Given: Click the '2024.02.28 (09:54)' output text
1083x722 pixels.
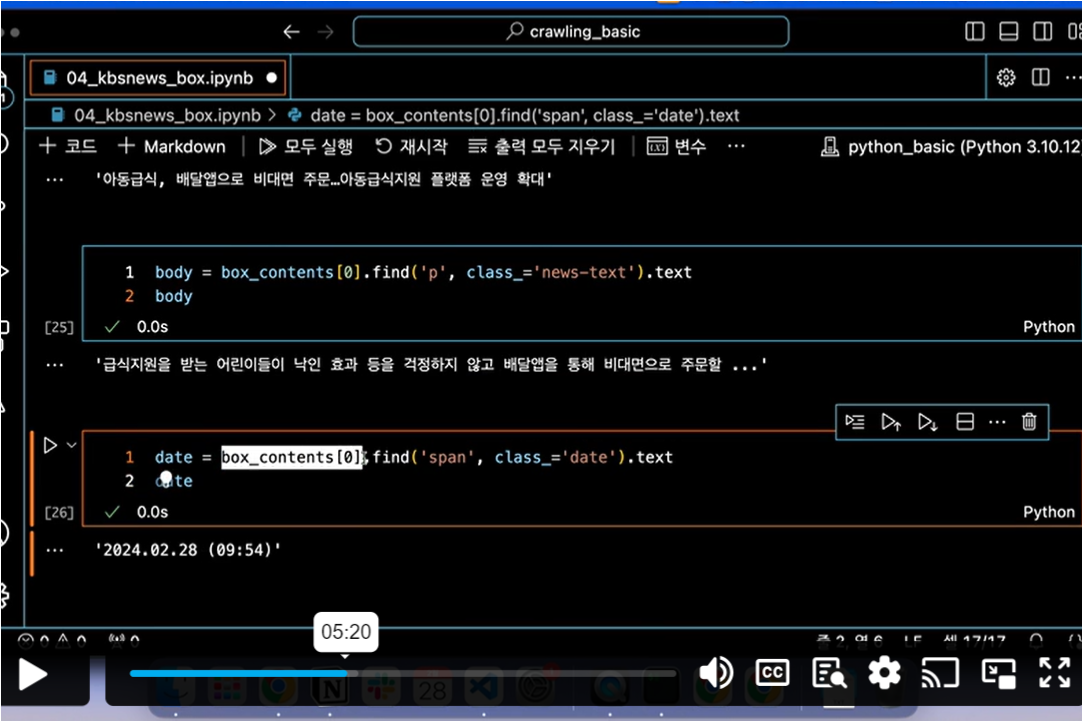Looking at the screenshot, I should click(188, 550).
